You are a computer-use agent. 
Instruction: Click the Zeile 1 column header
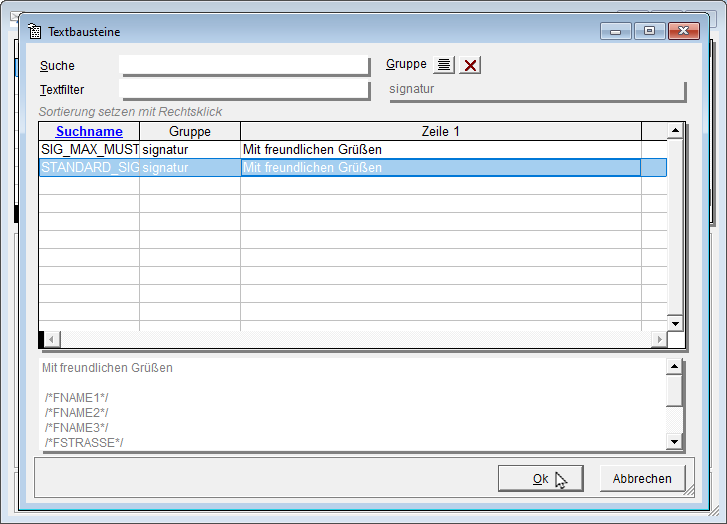pyautogui.click(x=440, y=131)
